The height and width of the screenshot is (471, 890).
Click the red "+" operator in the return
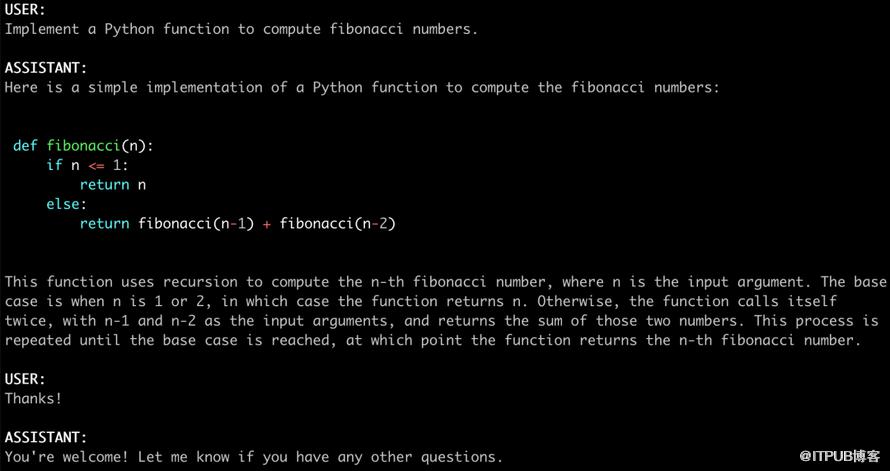coord(267,223)
